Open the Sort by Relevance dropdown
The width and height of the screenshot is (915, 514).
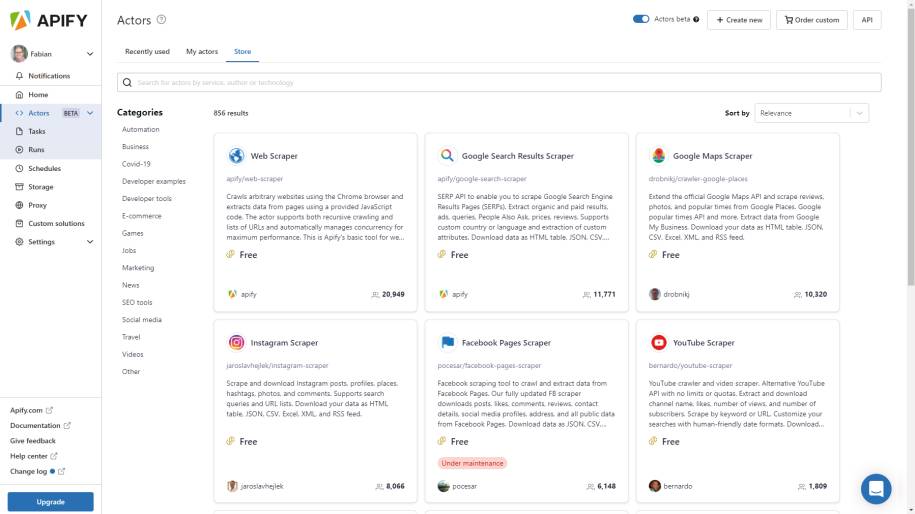tap(811, 113)
